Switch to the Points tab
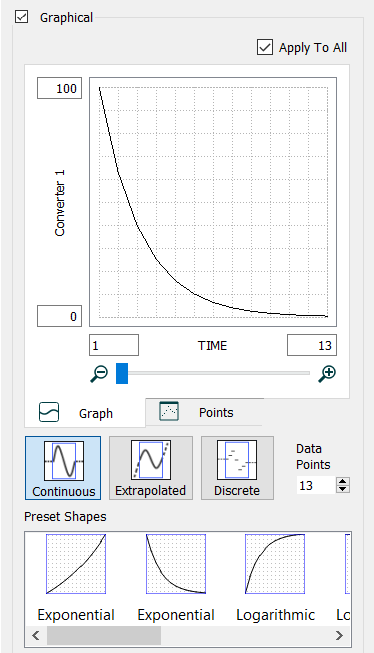 [x=204, y=412]
